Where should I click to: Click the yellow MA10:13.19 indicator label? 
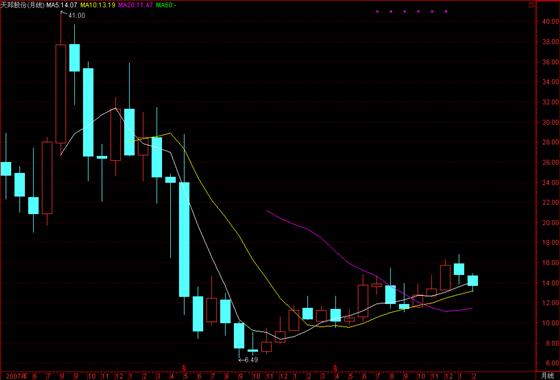[x=98, y=5]
